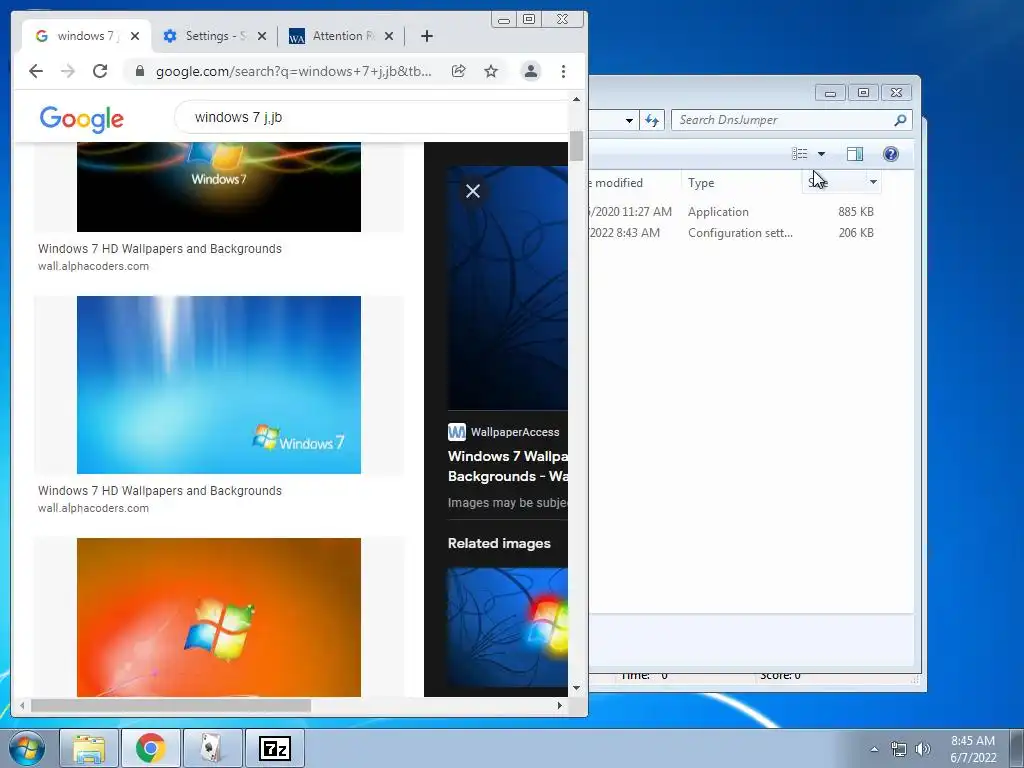Open the orange Windows logo wallpaper thumbnail
The width and height of the screenshot is (1024, 768).
point(219,617)
